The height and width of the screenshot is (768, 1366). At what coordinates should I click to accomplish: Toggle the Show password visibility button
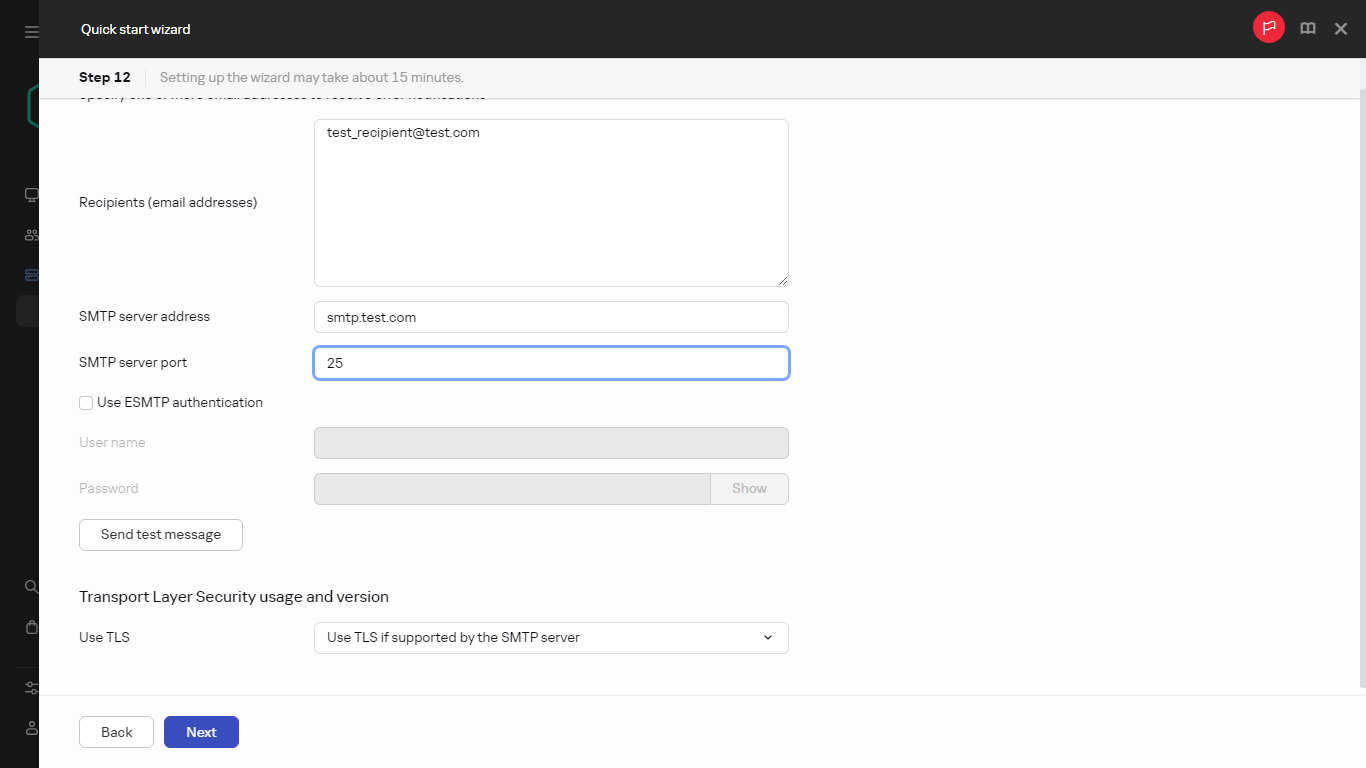coord(748,488)
